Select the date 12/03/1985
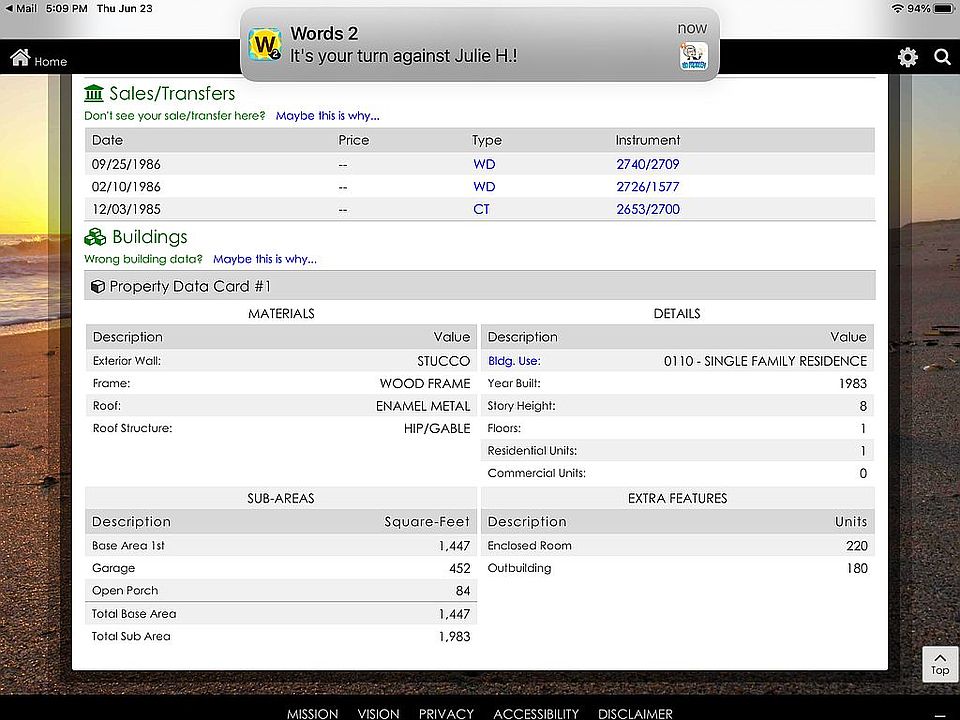The image size is (960, 720). (126, 209)
